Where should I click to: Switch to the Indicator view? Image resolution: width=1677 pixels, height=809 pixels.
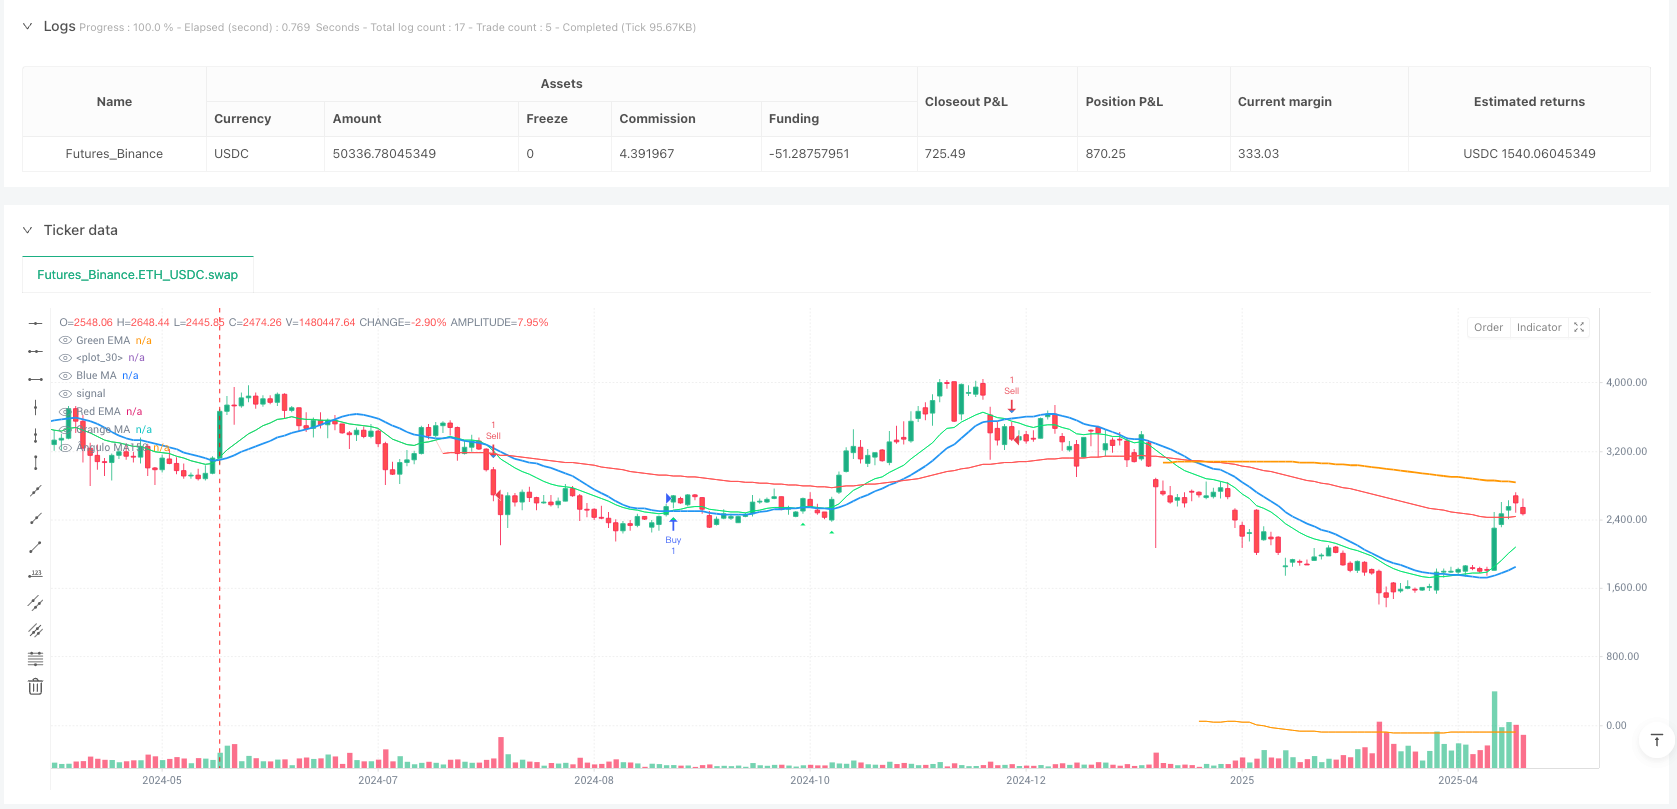click(1538, 327)
